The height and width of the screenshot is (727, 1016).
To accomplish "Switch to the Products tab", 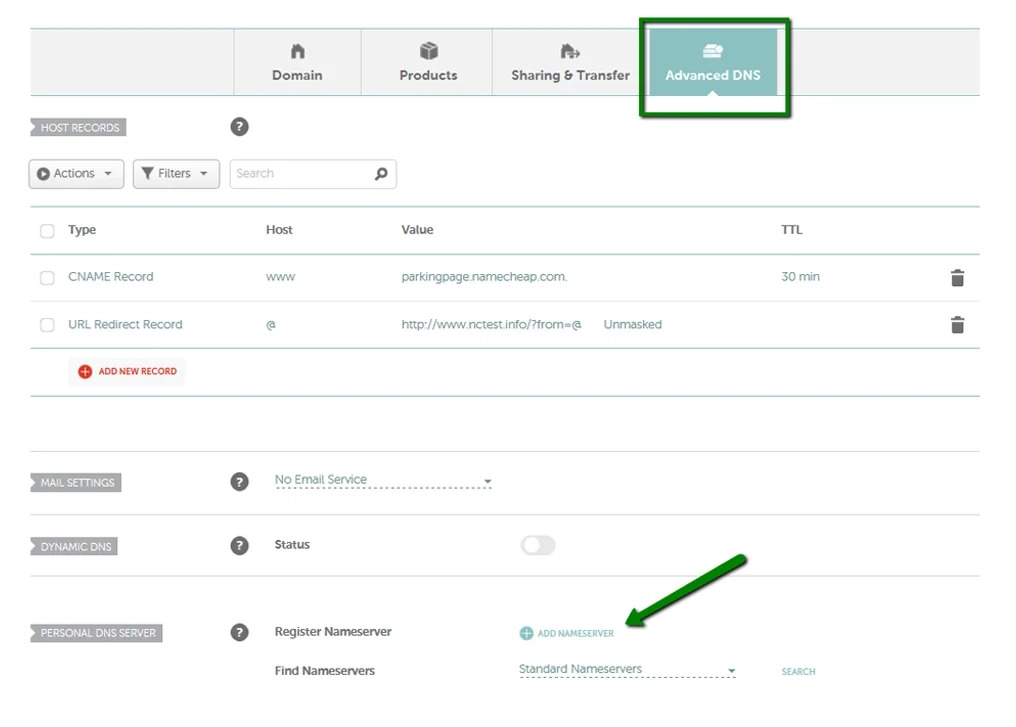I will coord(427,62).
